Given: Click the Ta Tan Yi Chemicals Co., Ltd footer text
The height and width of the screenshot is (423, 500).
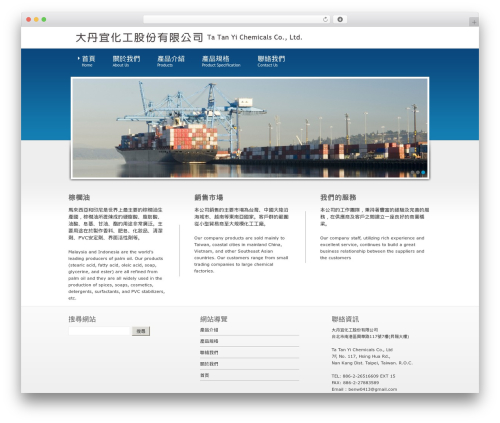Looking at the screenshot, I should 362,350.
